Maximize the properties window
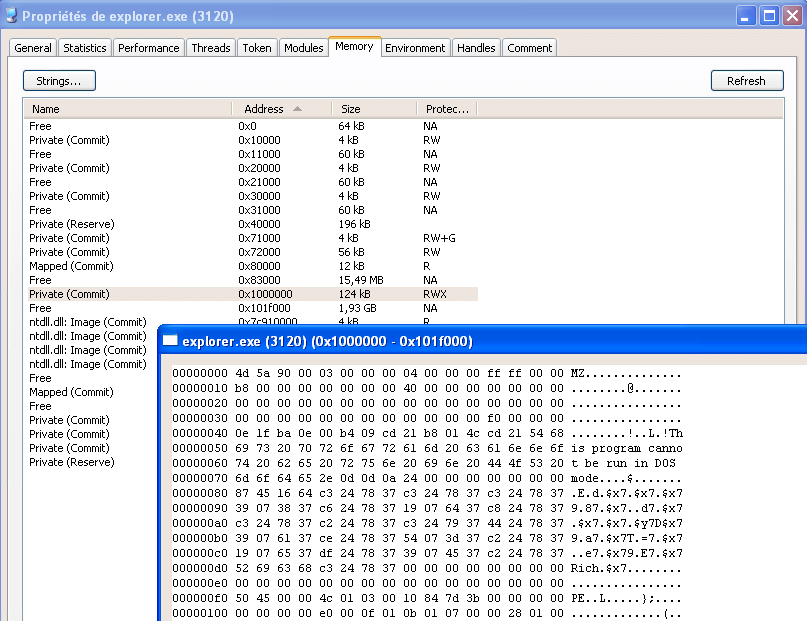 770,16
